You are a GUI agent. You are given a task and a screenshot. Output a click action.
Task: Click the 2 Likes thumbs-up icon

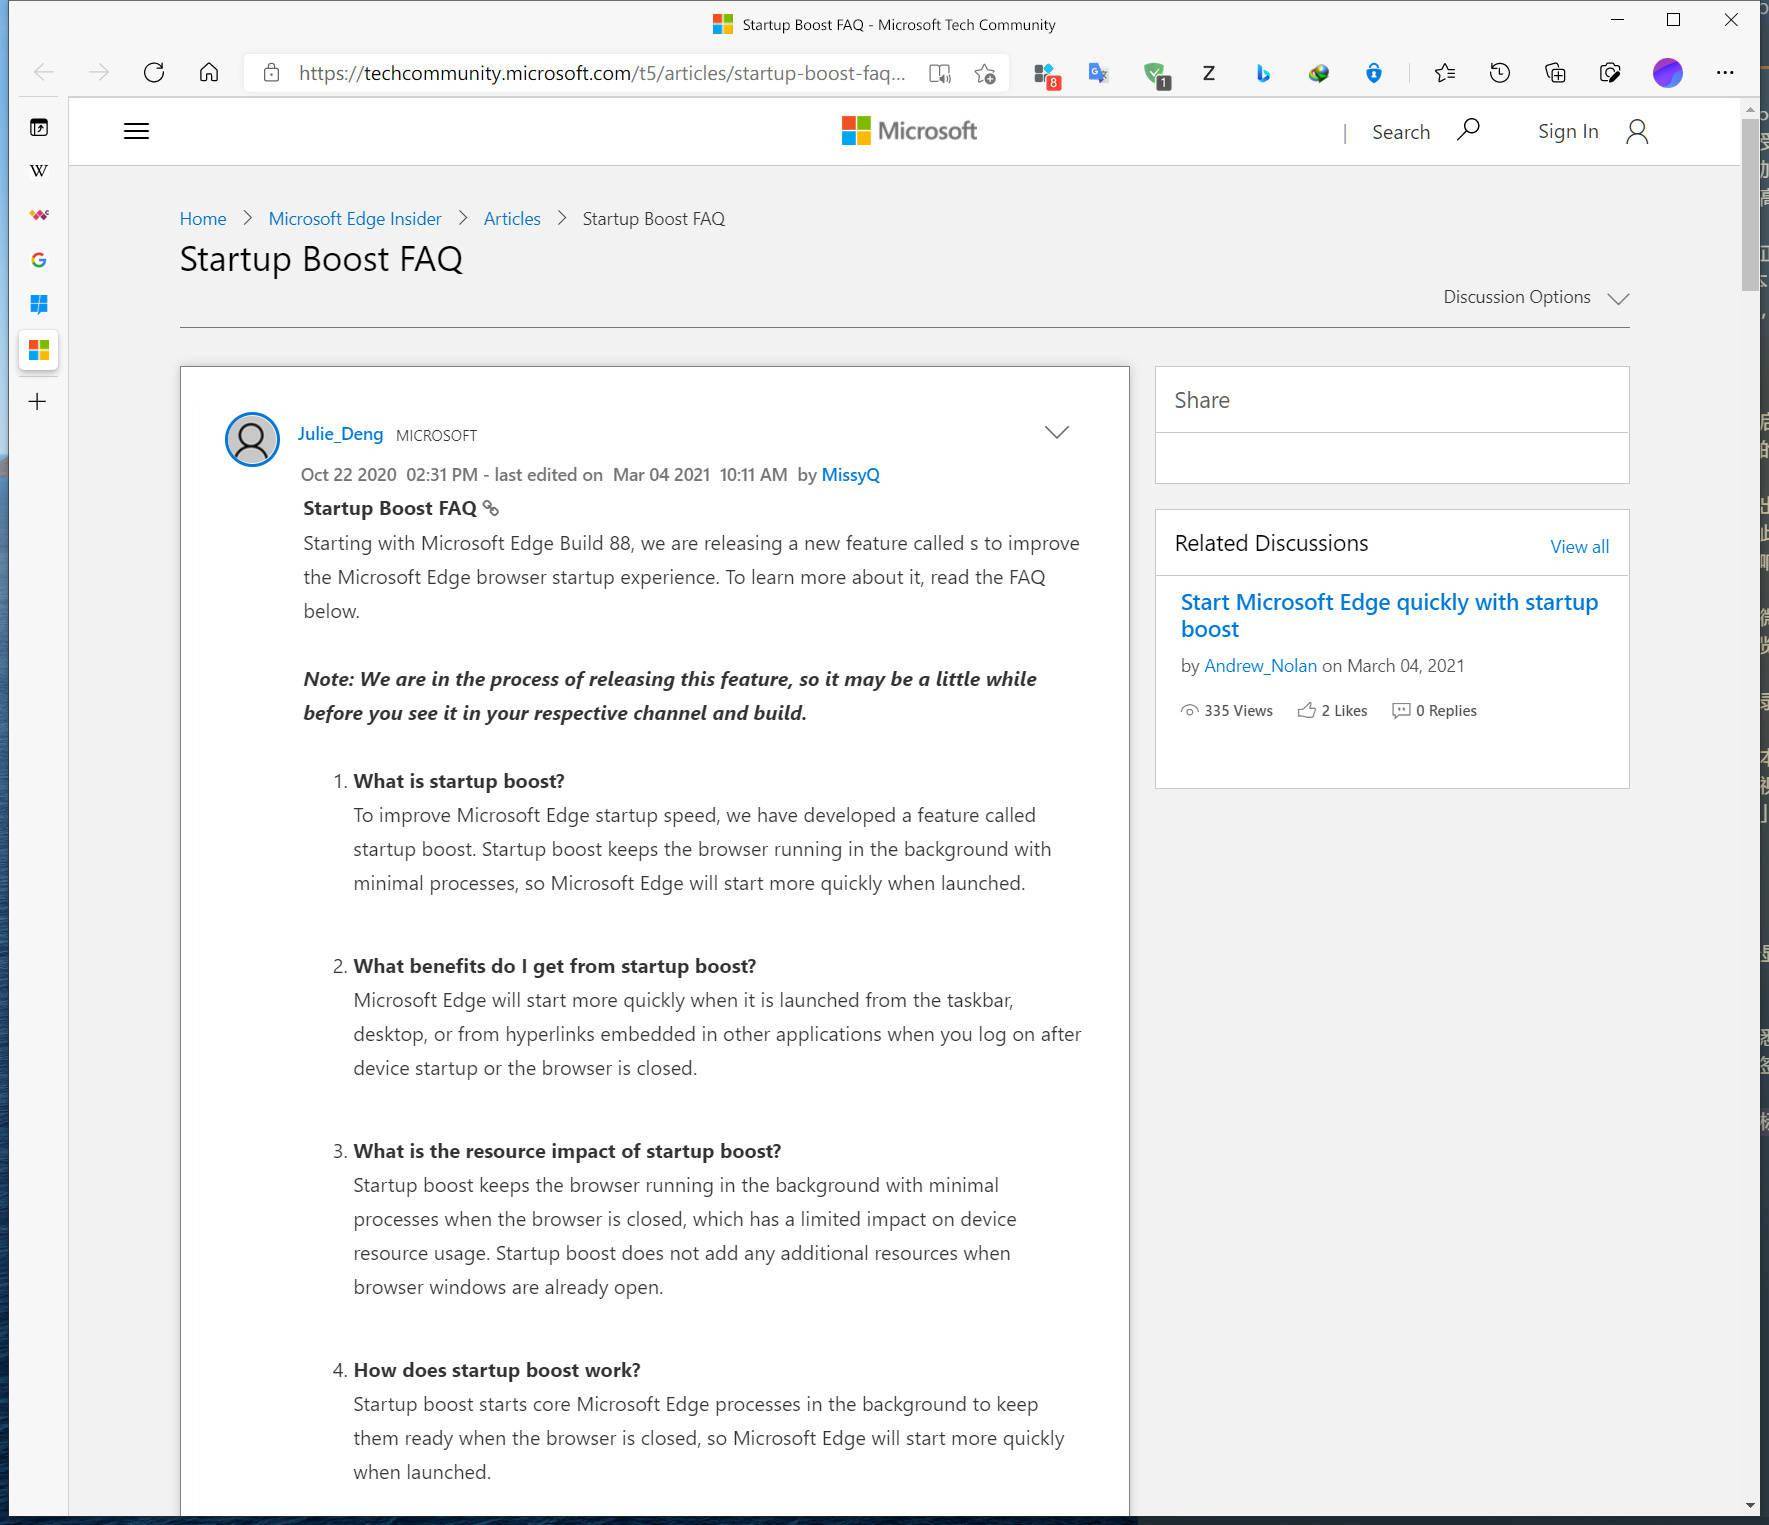[1306, 710]
